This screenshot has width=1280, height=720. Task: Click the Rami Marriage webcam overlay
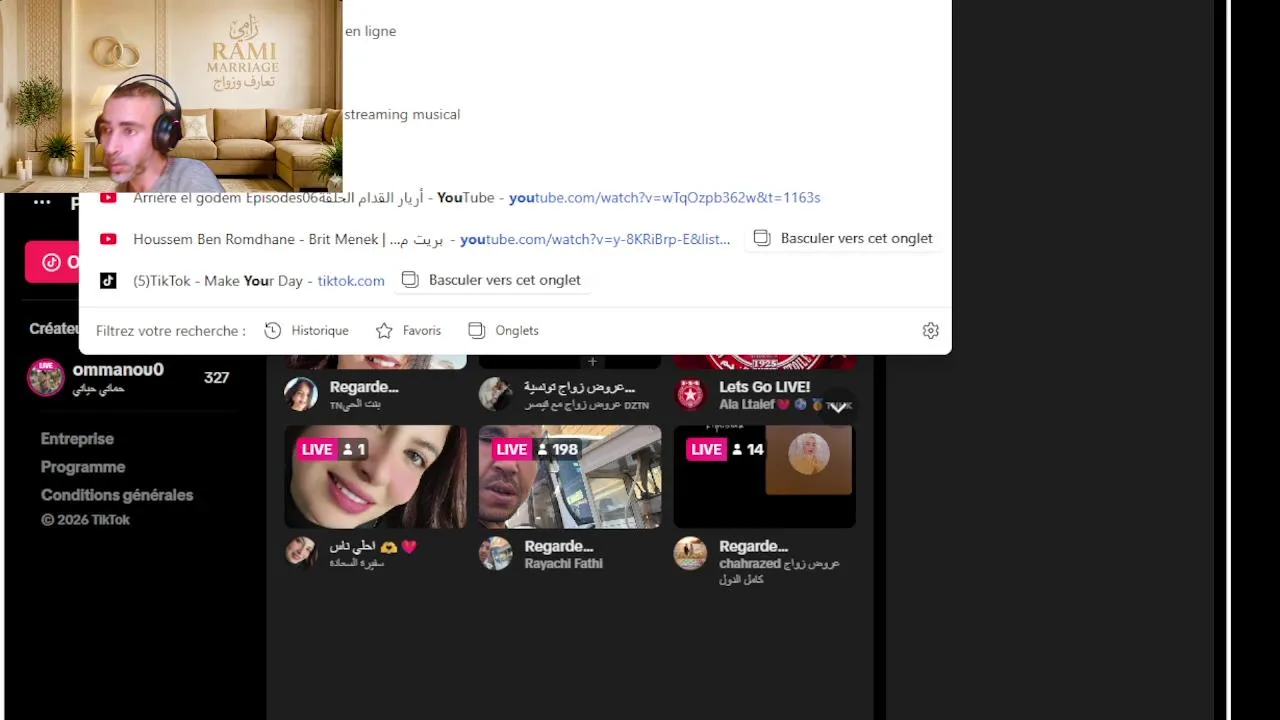(x=171, y=96)
